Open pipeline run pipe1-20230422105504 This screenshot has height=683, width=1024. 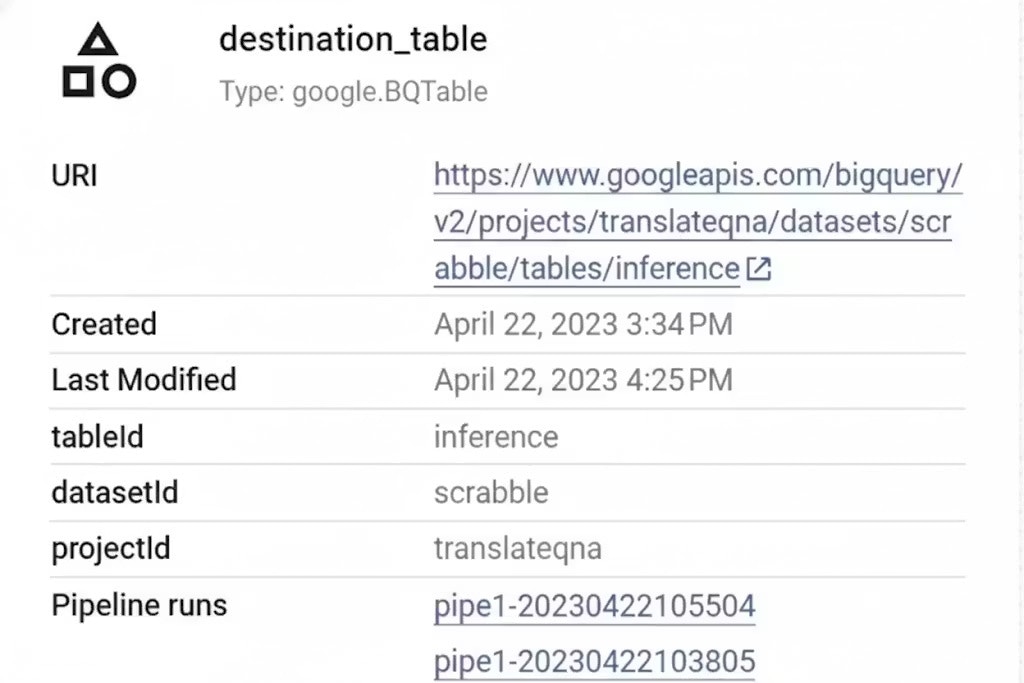[594, 605]
